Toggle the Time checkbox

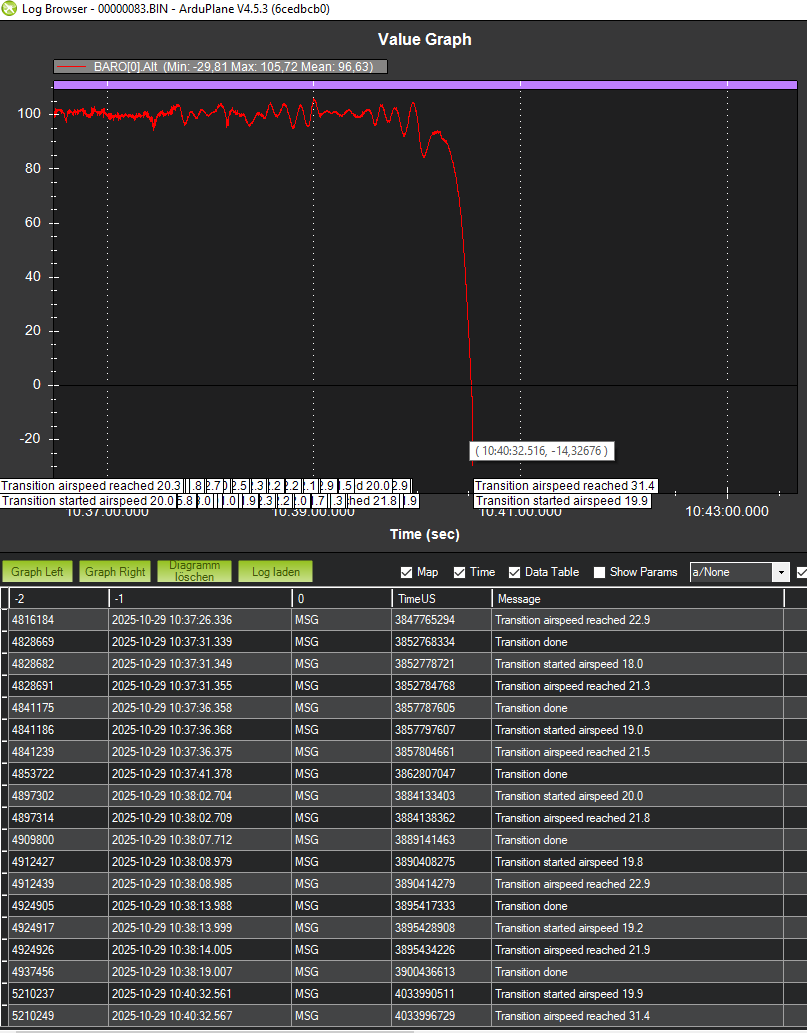click(x=460, y=572)
